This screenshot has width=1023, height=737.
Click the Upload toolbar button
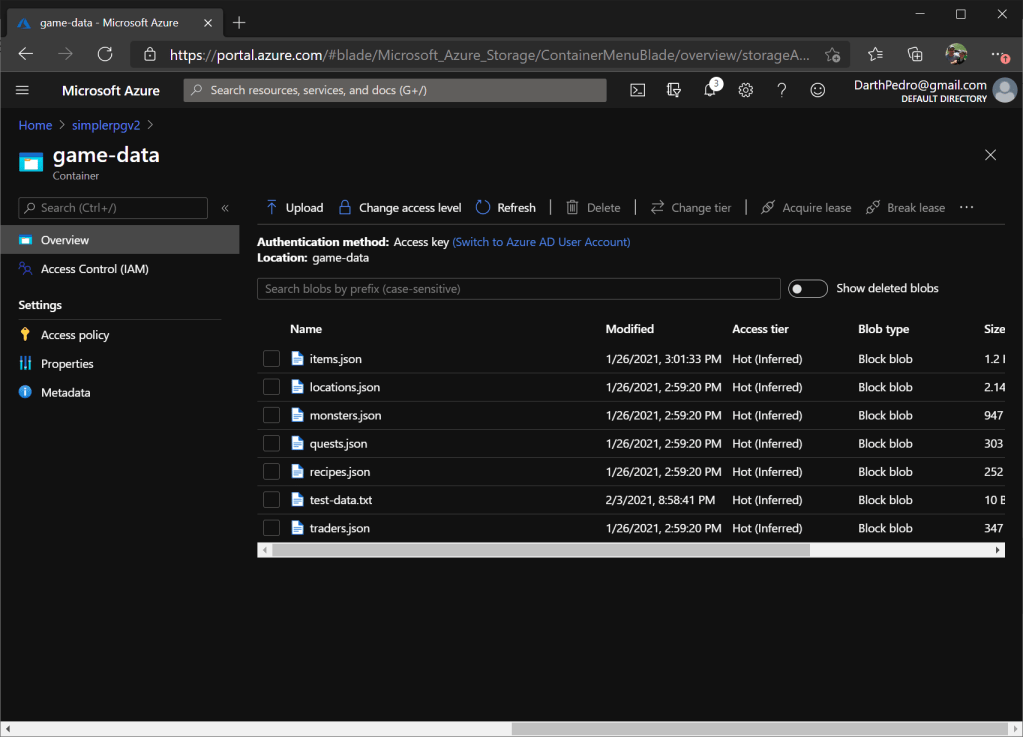[294, 208]
